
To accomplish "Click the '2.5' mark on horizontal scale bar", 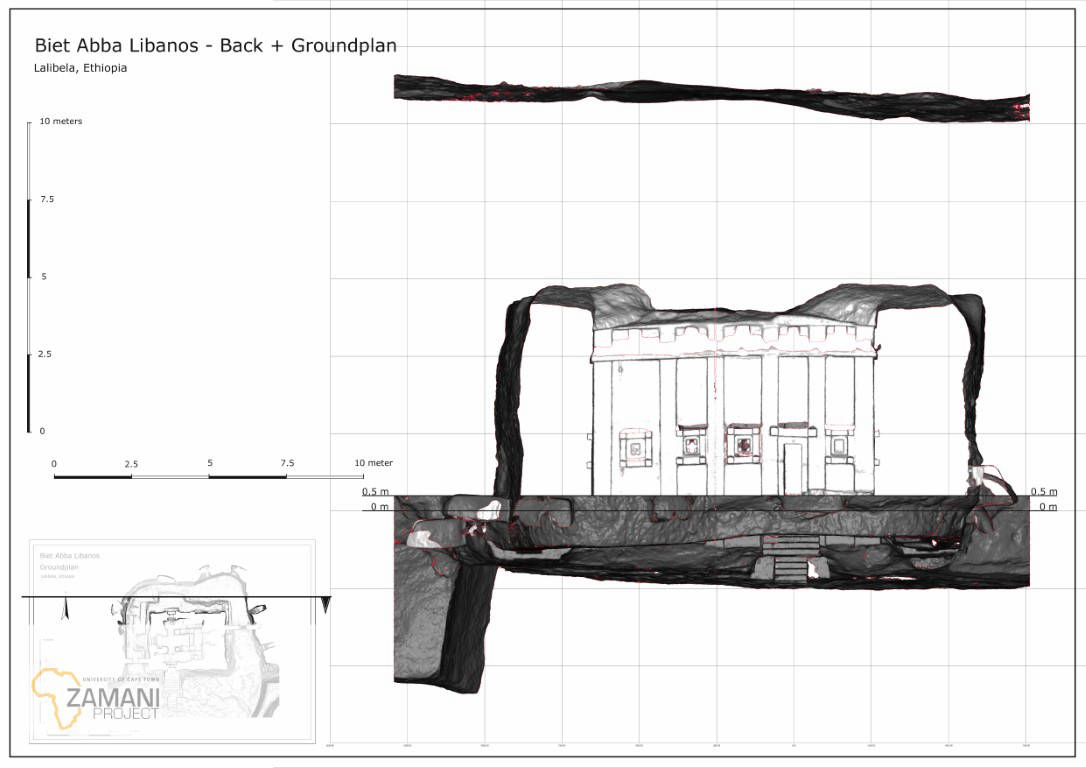I will coord(131,464).
